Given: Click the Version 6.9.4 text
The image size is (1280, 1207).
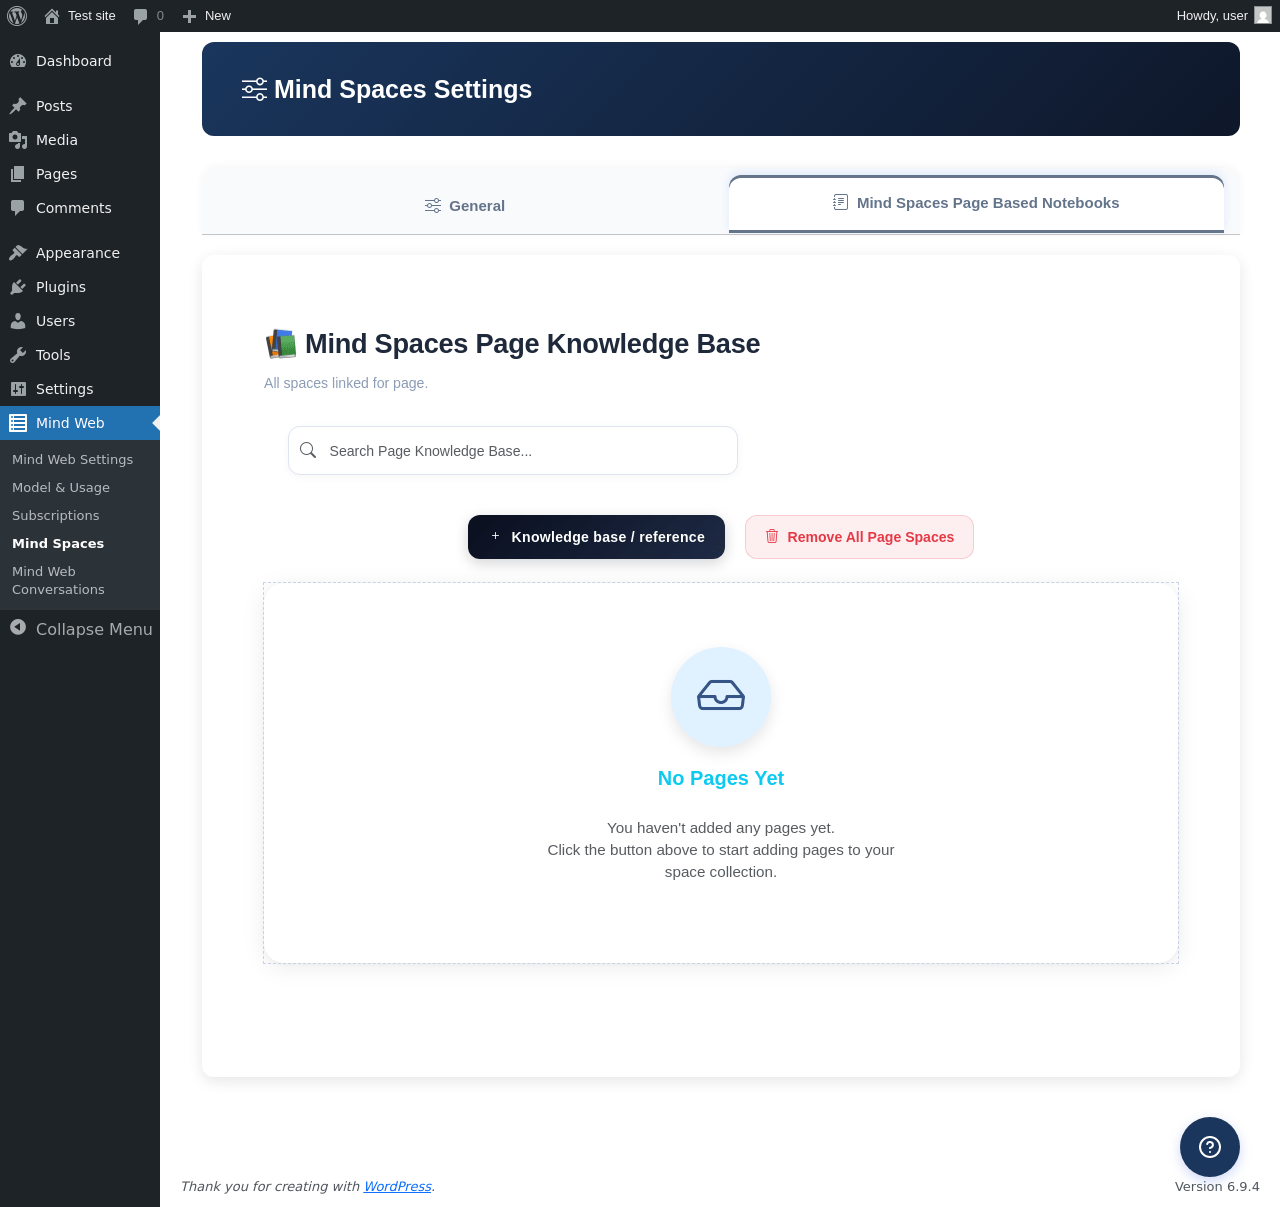Looking at the screenshot, I should pos(1217,1186).
